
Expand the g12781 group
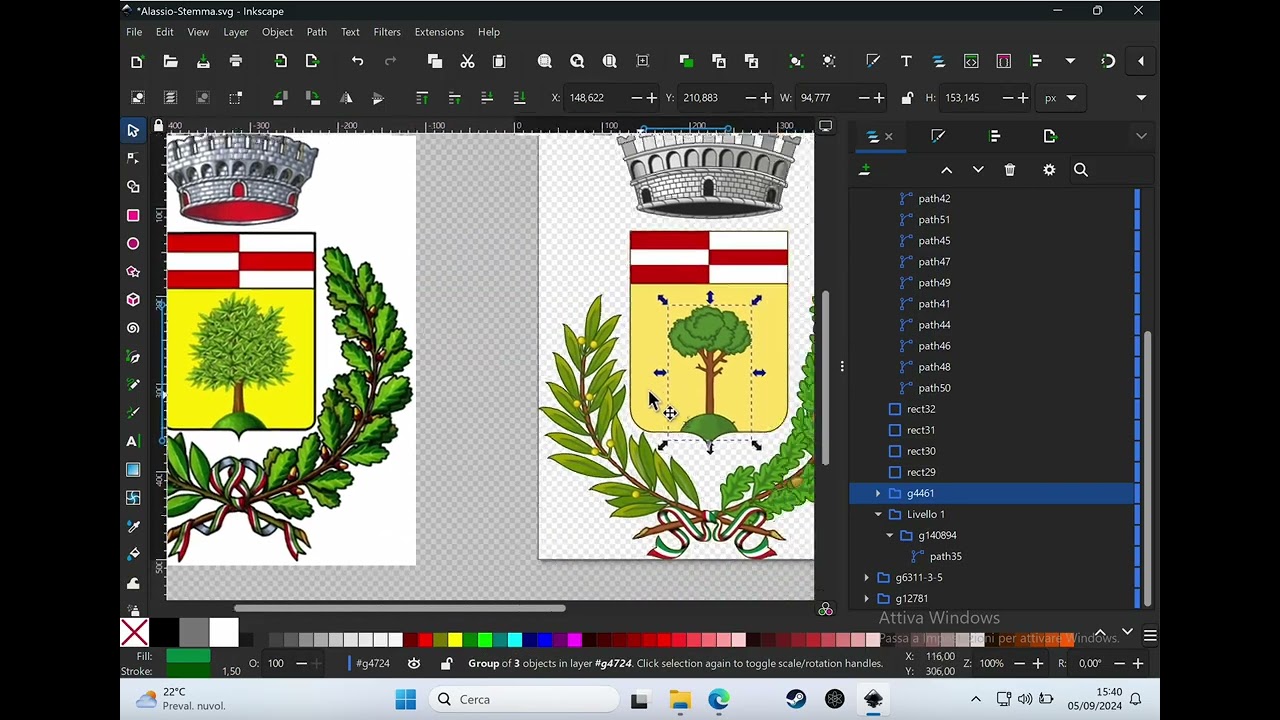click(866, 598)
